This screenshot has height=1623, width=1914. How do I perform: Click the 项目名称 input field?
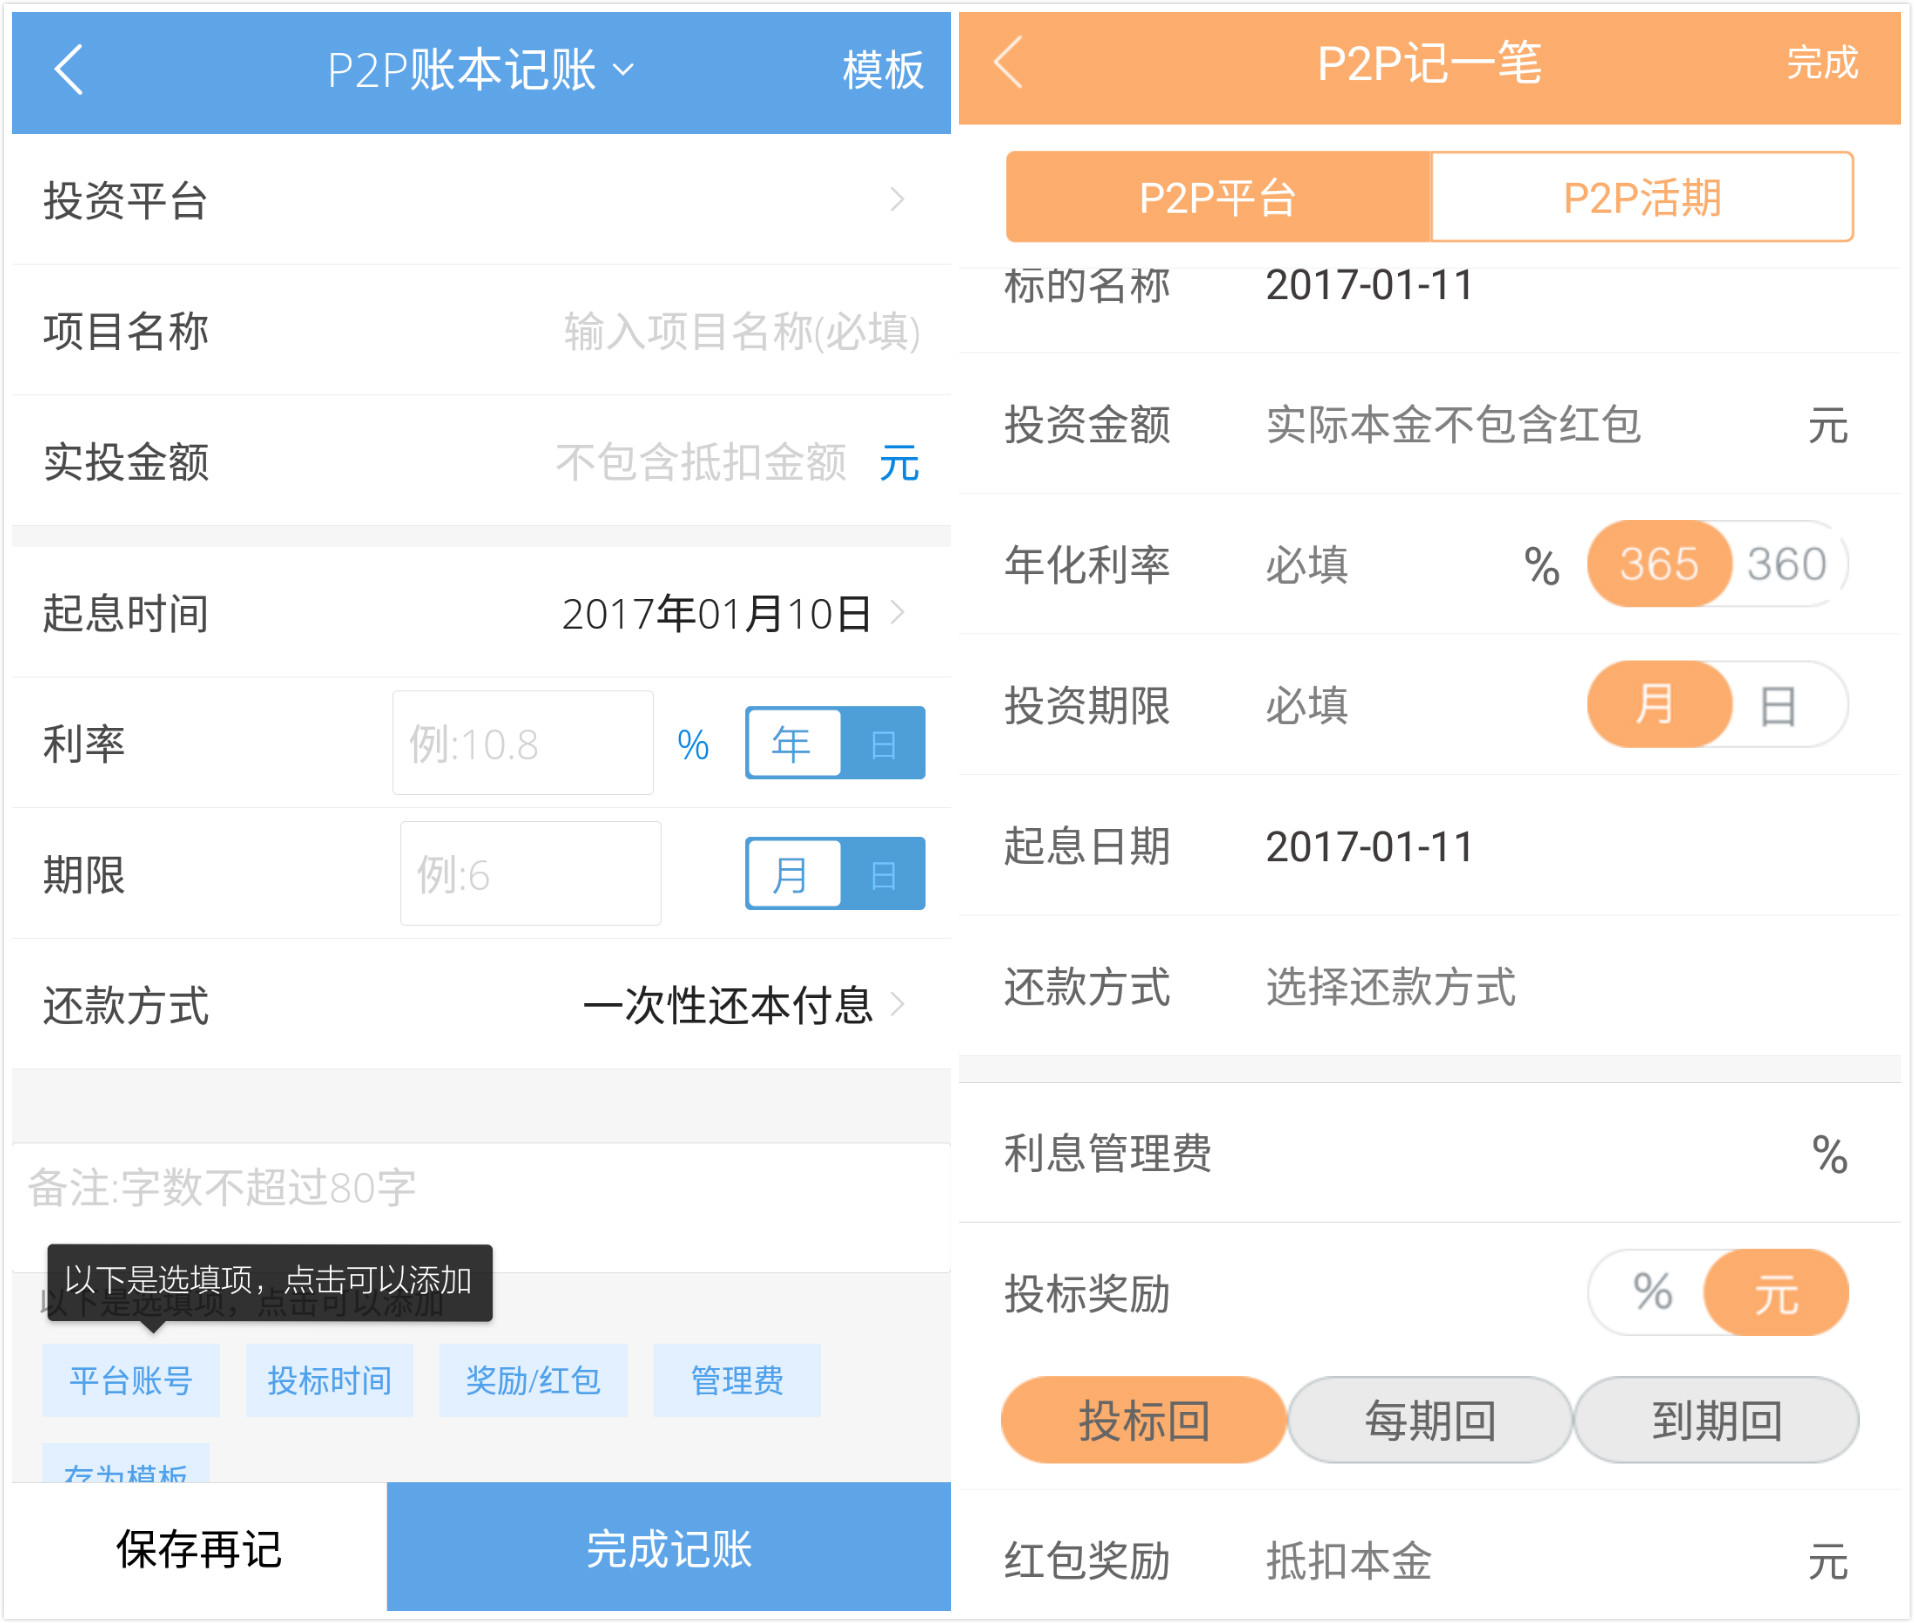point(740,332)
